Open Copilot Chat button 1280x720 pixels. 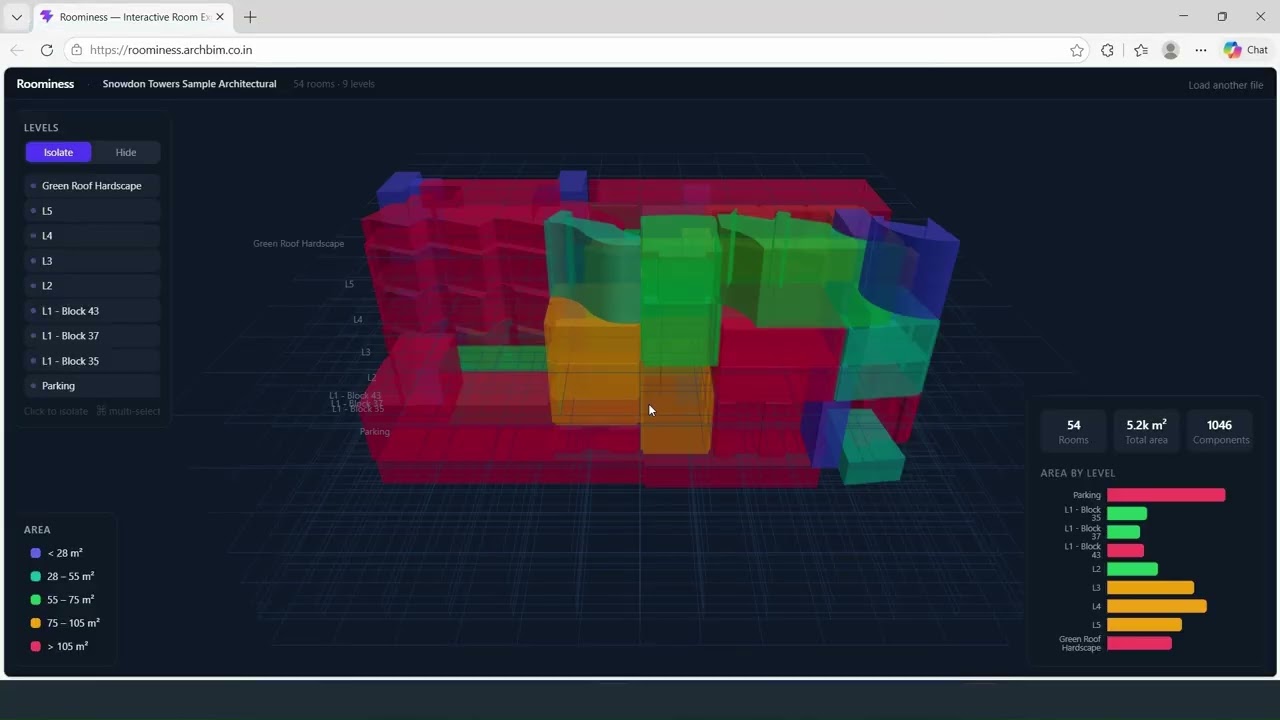tap(1246, 50)
